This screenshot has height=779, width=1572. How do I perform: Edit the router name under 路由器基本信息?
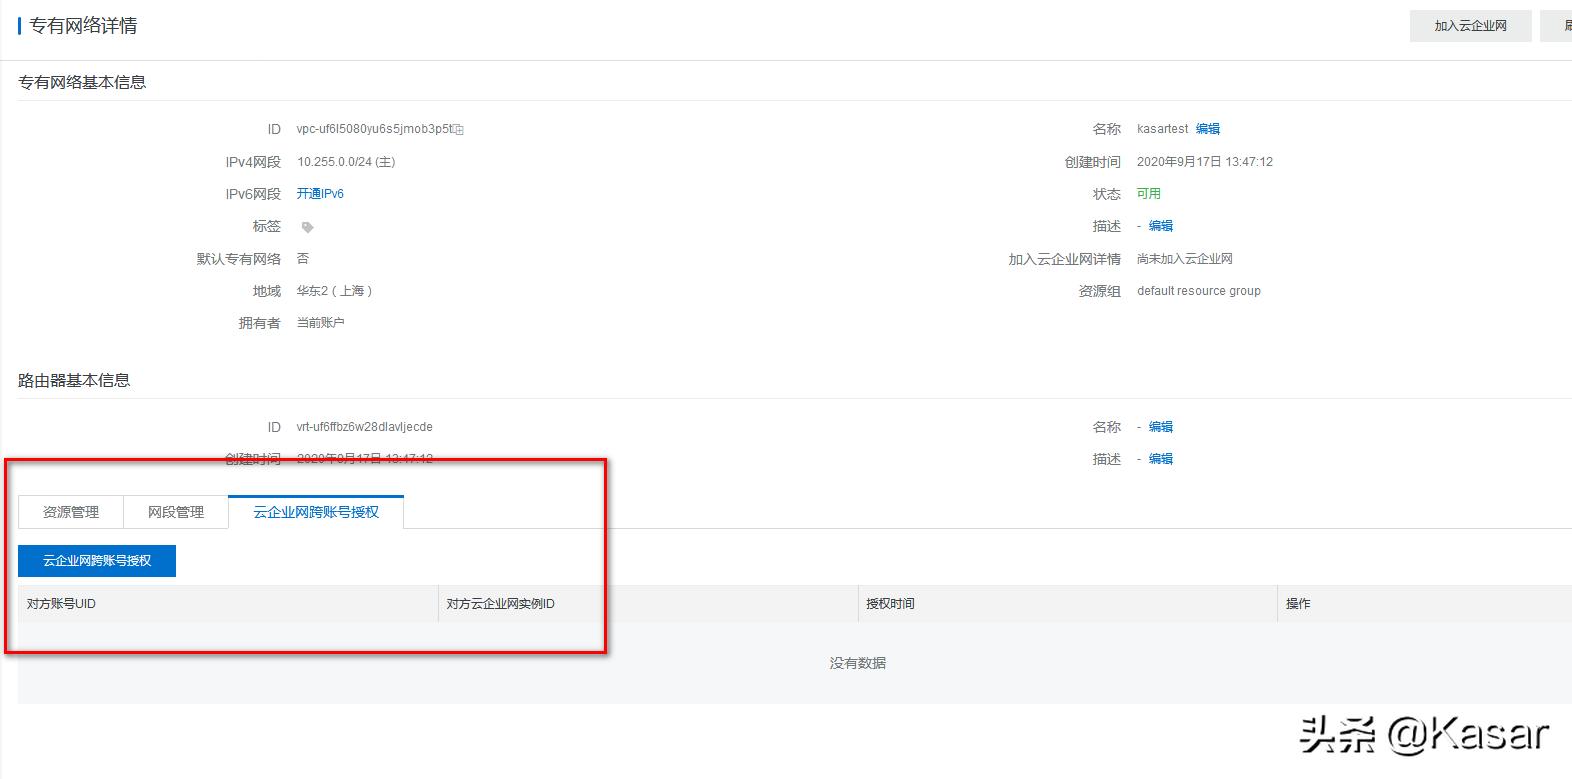click(1160, 427)
